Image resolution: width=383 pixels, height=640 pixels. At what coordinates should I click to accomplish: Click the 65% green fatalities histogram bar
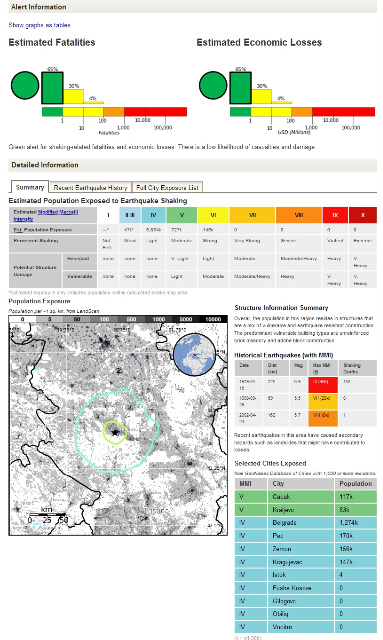tap(52, 88)
